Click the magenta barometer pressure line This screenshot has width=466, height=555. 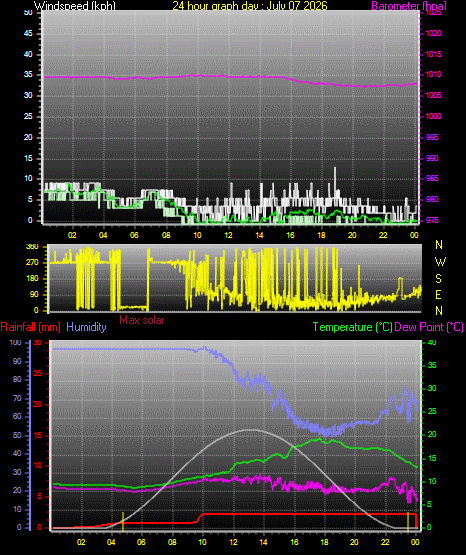(x=230, y=77)
